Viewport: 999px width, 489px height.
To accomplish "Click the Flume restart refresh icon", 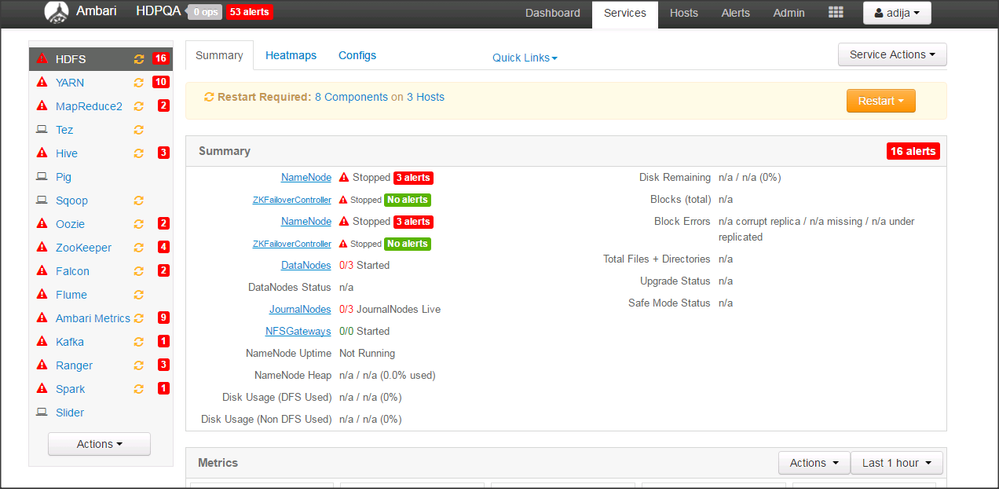I will click(138, 295).
